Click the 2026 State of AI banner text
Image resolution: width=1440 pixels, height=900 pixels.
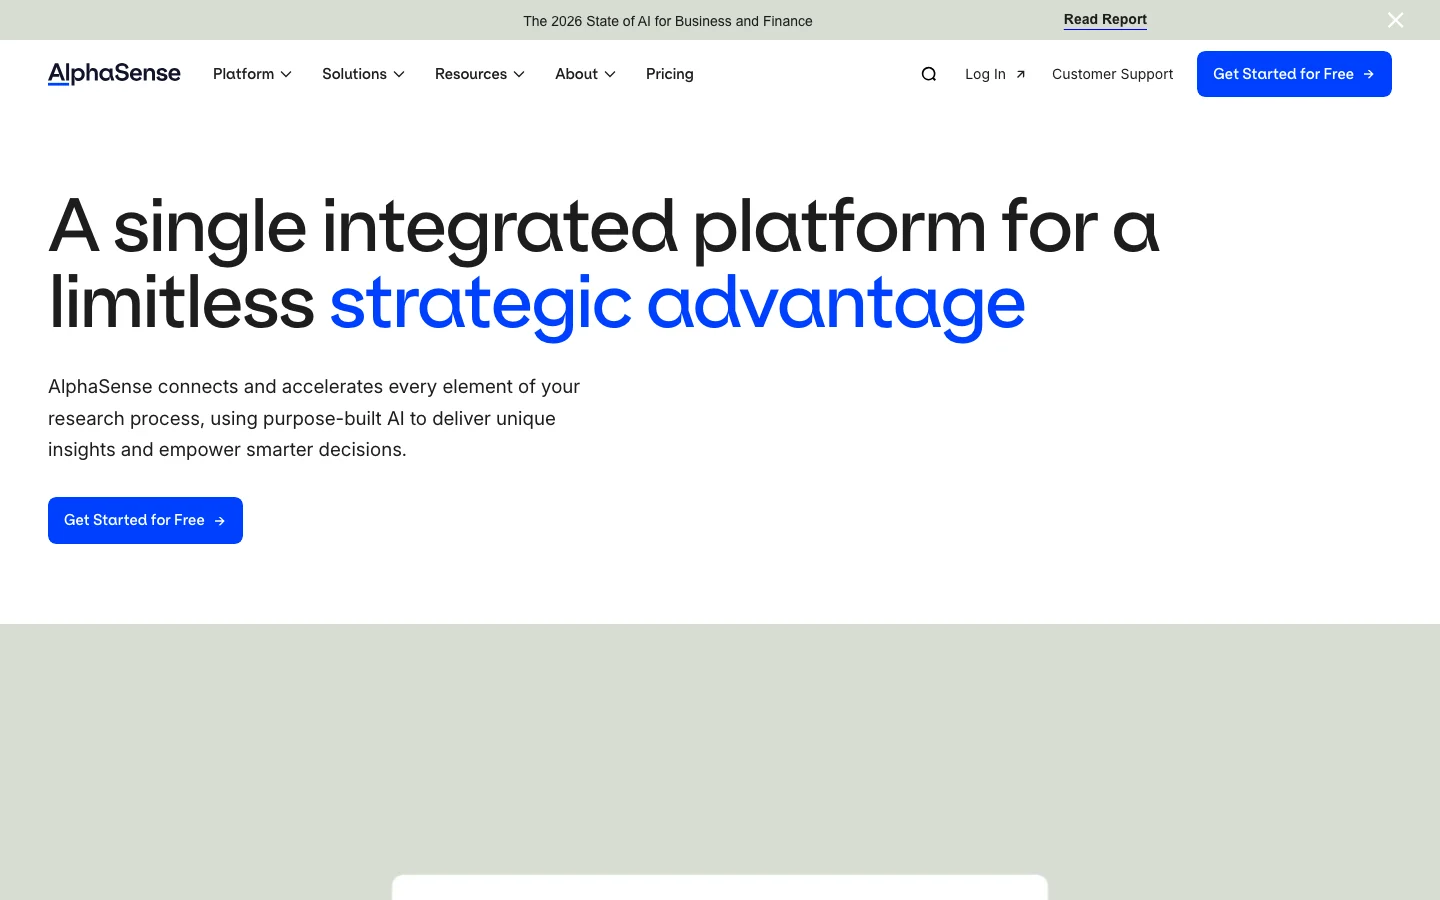pos(668,21)
